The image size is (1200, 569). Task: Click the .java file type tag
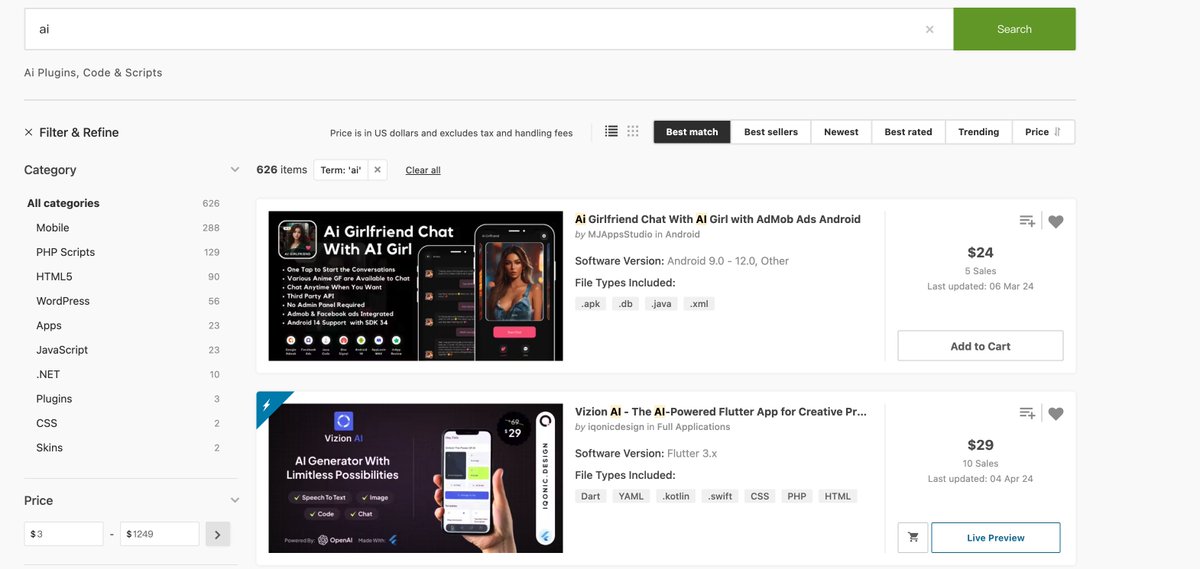[661, 303]
